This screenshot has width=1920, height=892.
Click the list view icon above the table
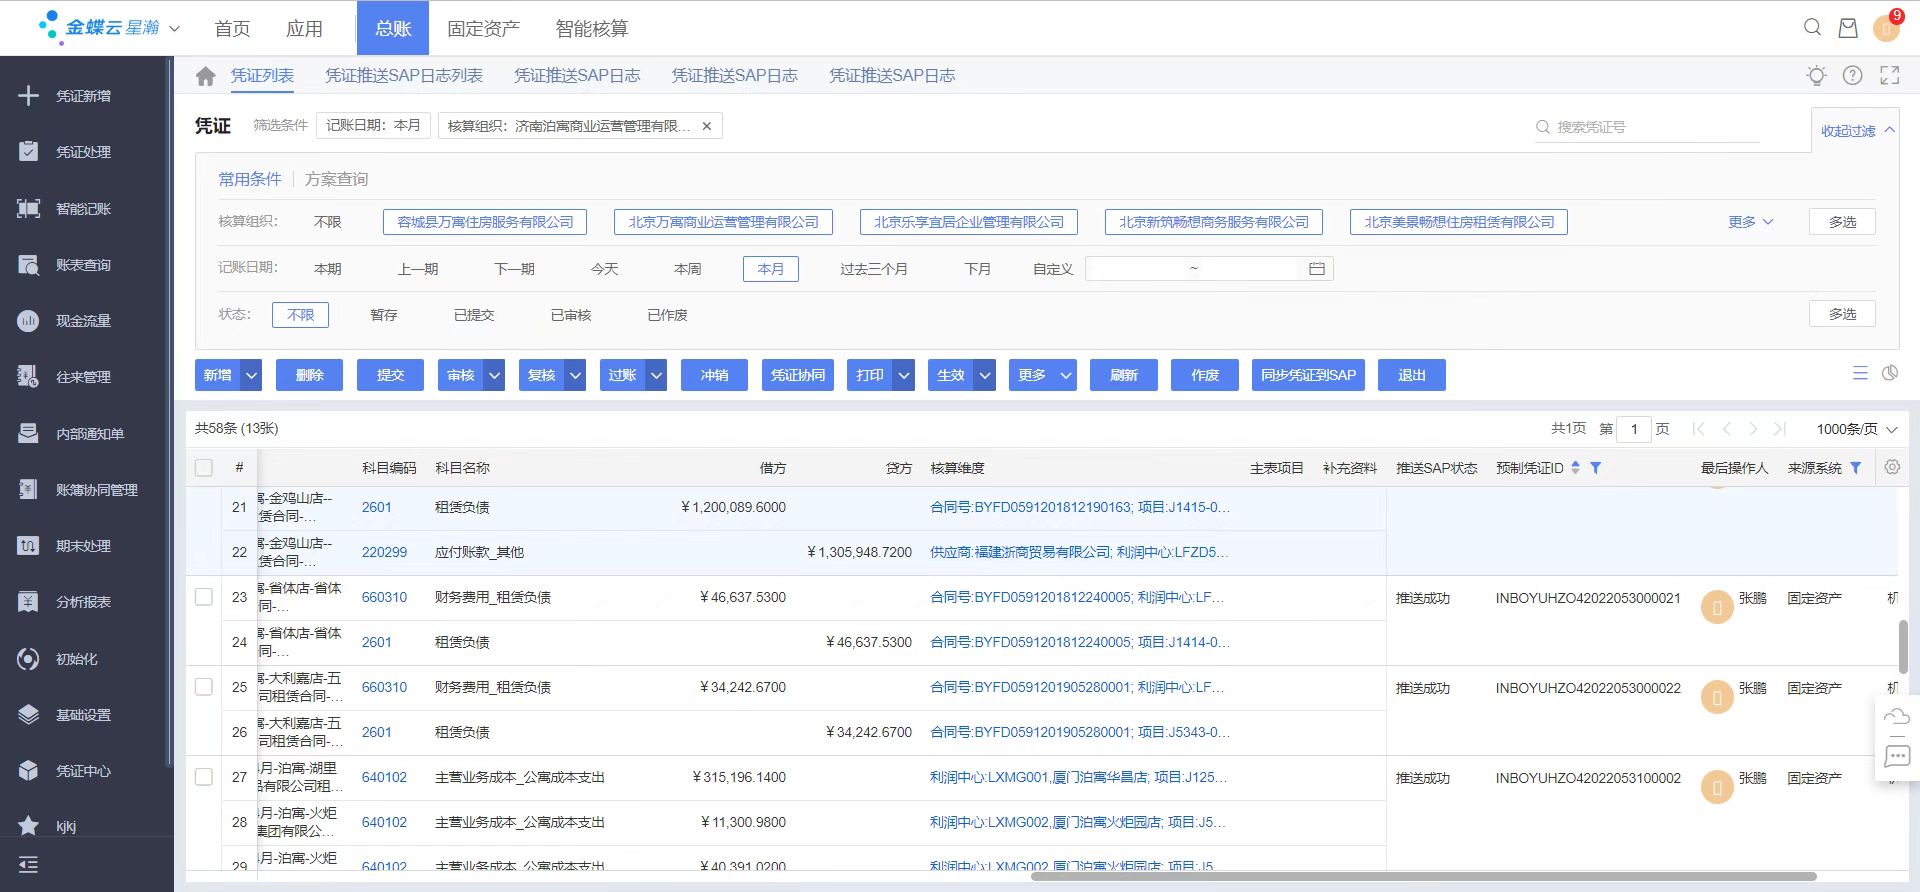tap(1860, 373)
